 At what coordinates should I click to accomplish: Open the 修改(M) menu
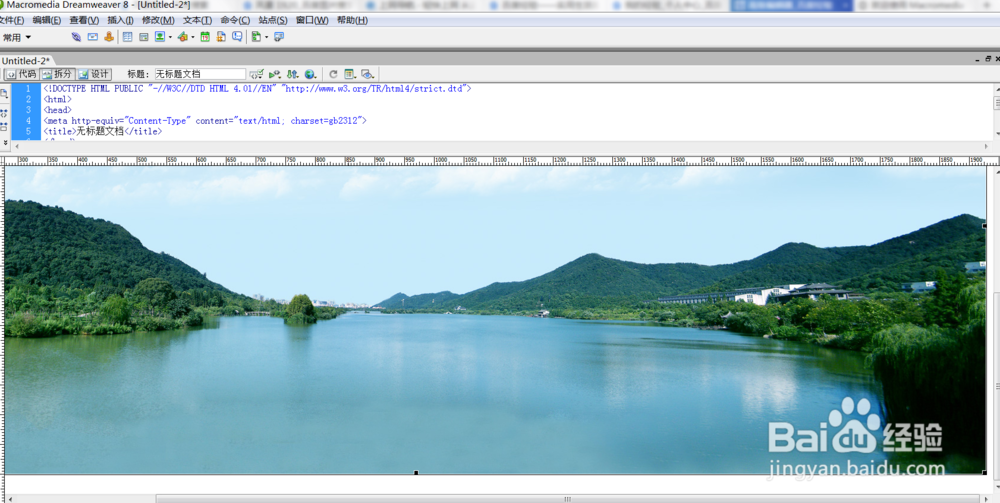tap(158, 20)
